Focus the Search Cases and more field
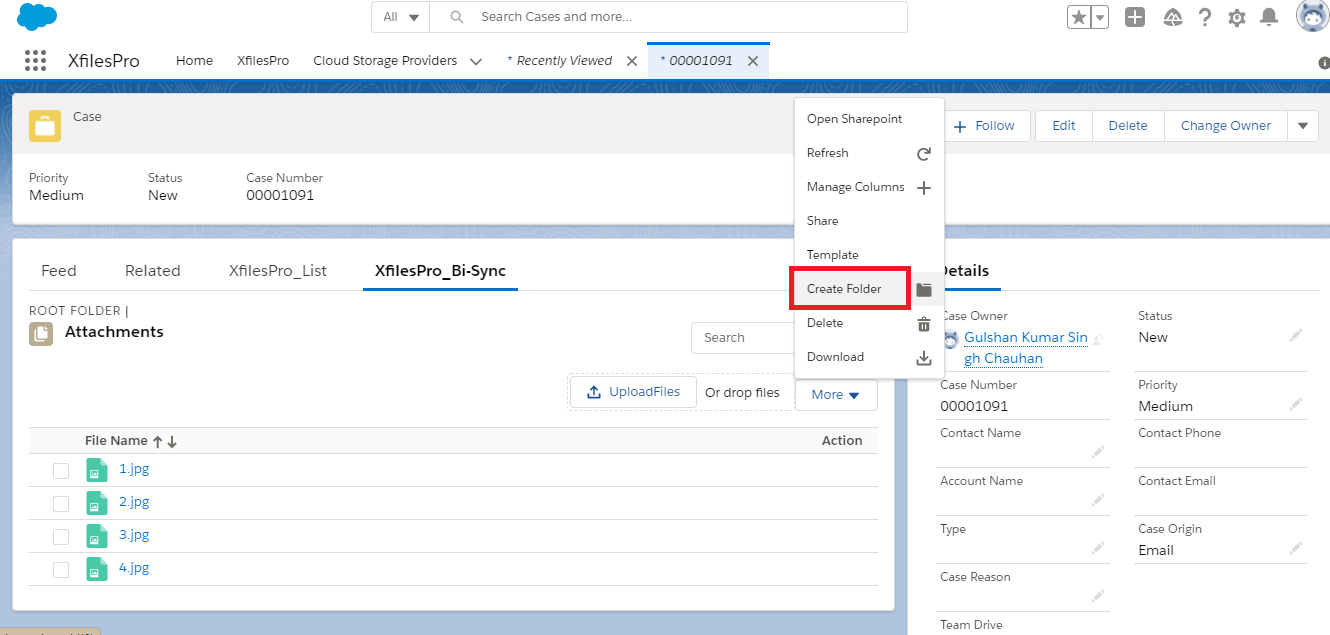1330x635 pixels. coord(669,17)
